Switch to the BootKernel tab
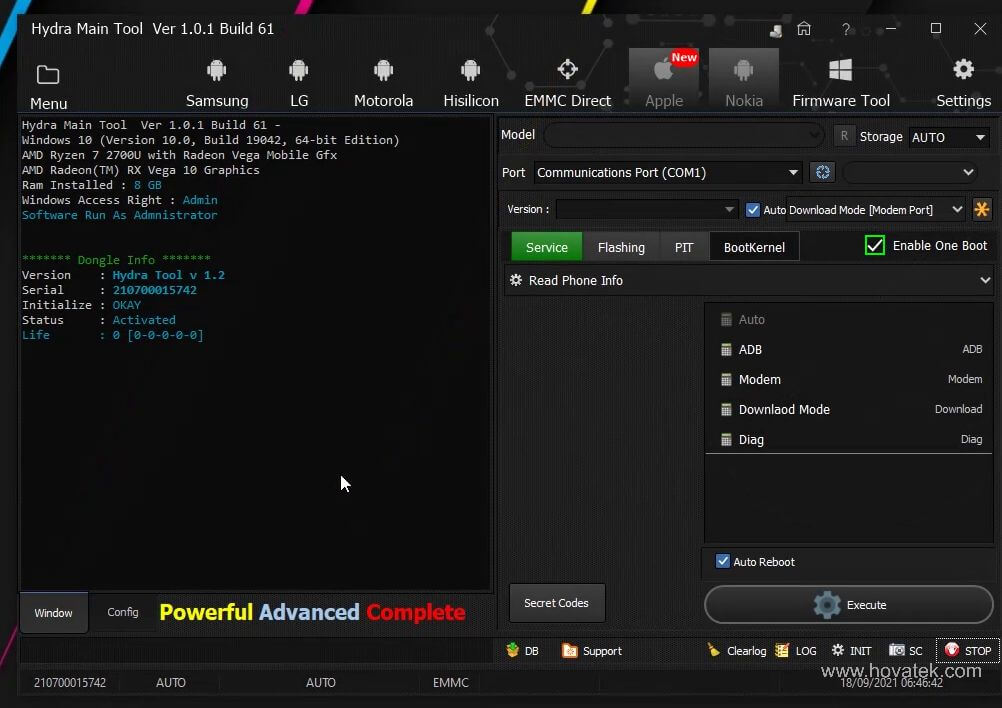The image size is (1002, 708). tap(754, 247)
